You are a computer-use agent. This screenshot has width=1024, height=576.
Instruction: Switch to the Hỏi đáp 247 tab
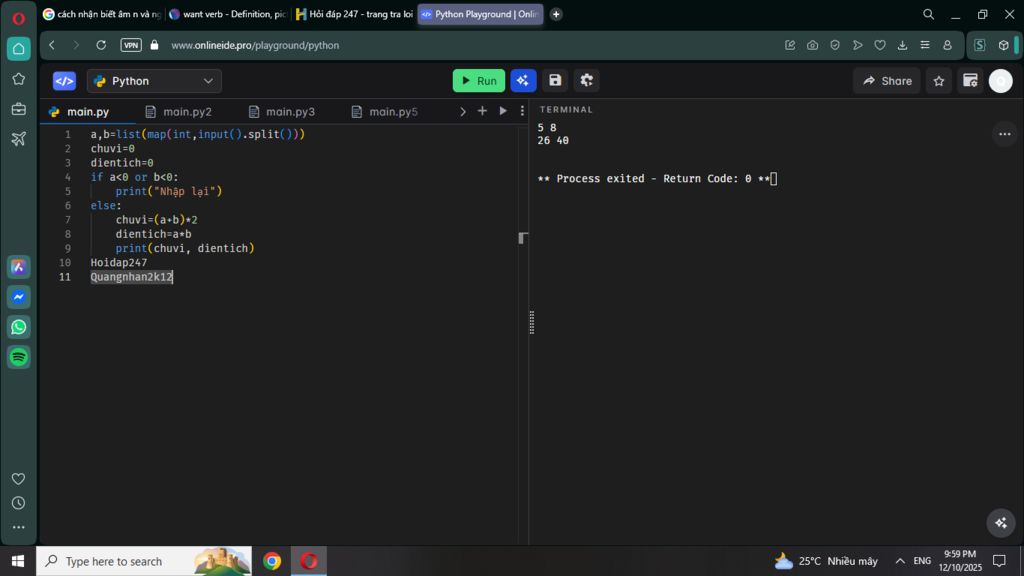[355, 14]
